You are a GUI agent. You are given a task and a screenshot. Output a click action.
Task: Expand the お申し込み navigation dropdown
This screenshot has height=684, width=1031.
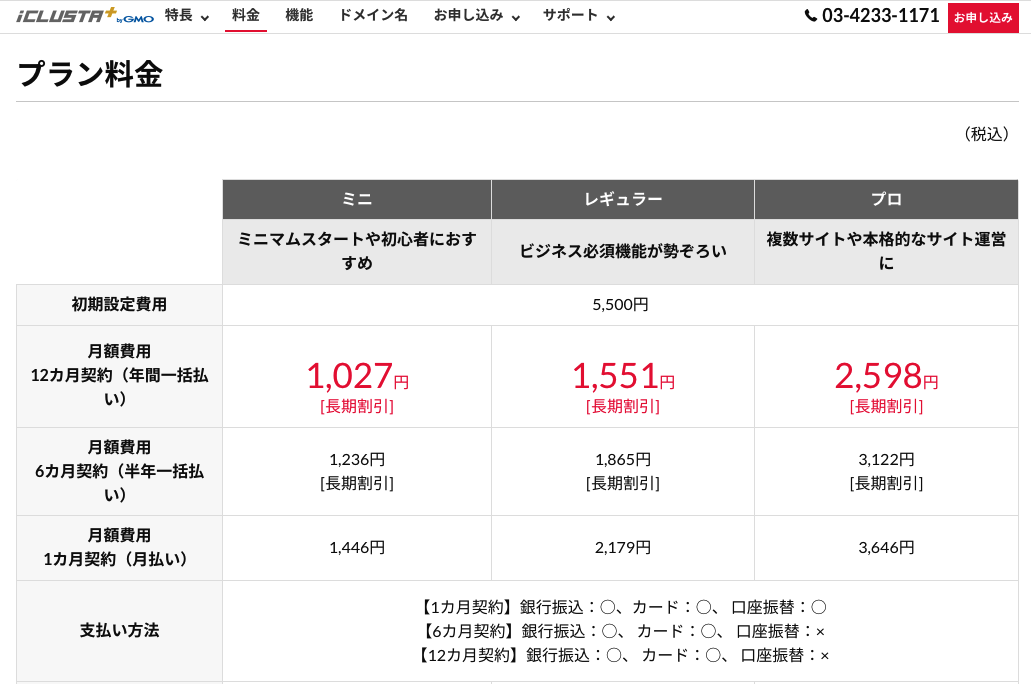click(477, 16)
